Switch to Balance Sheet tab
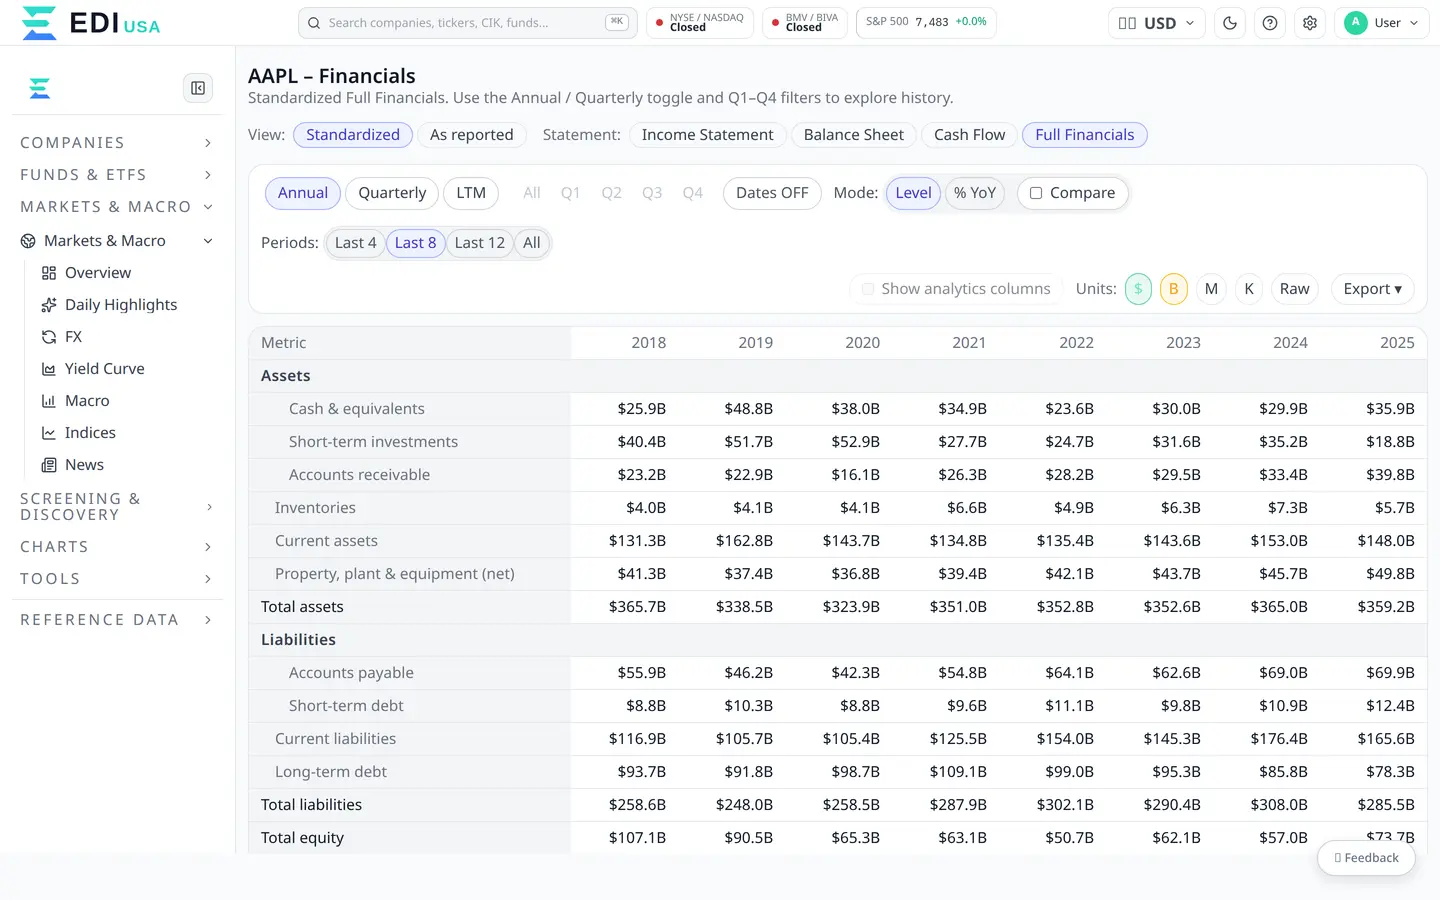Screen dimensions: 1440x900 (x=853, y=135)
